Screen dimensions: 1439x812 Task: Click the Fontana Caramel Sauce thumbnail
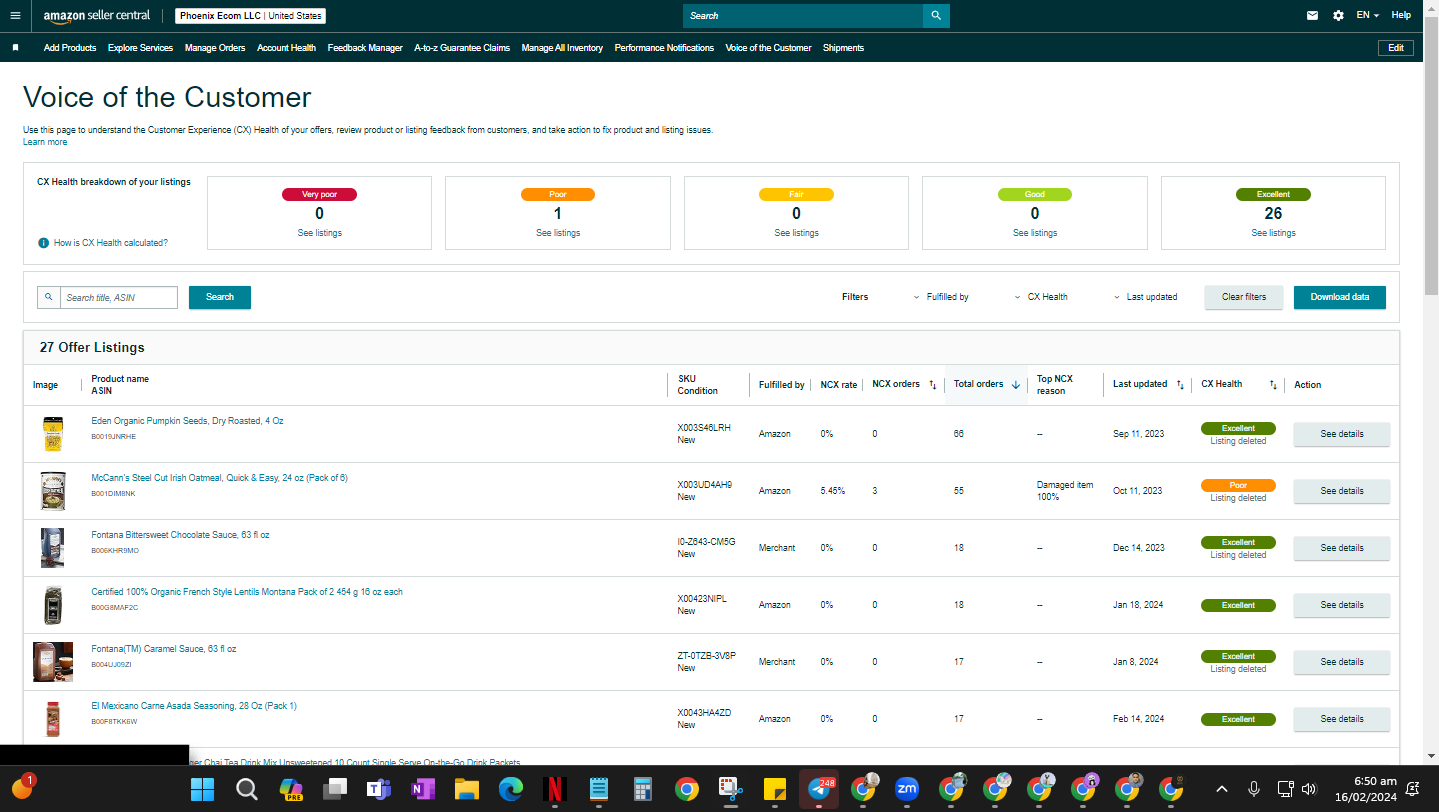tap(52, 662)
